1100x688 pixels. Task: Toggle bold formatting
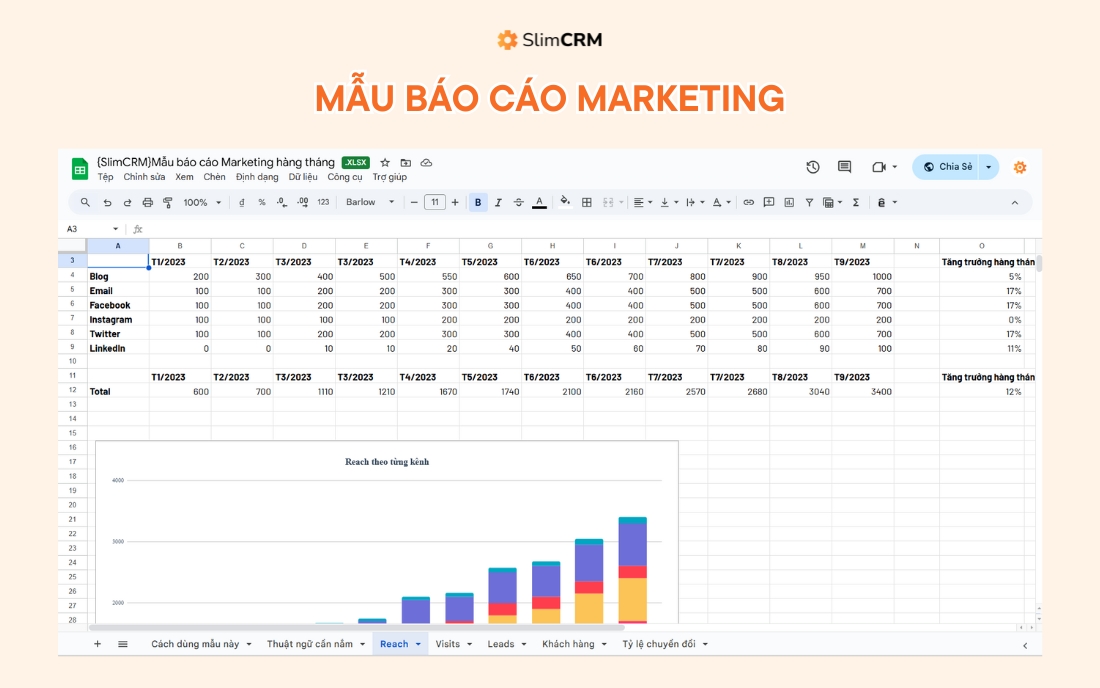[476, 202]
